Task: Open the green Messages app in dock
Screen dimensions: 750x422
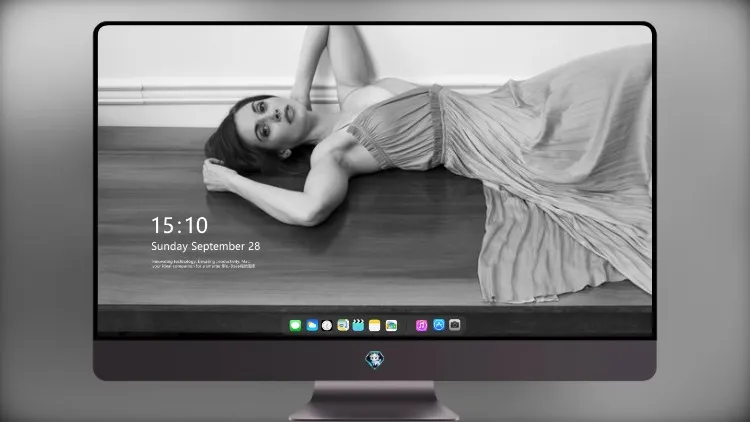Action: pyautogui.click(x=295, y=326)
